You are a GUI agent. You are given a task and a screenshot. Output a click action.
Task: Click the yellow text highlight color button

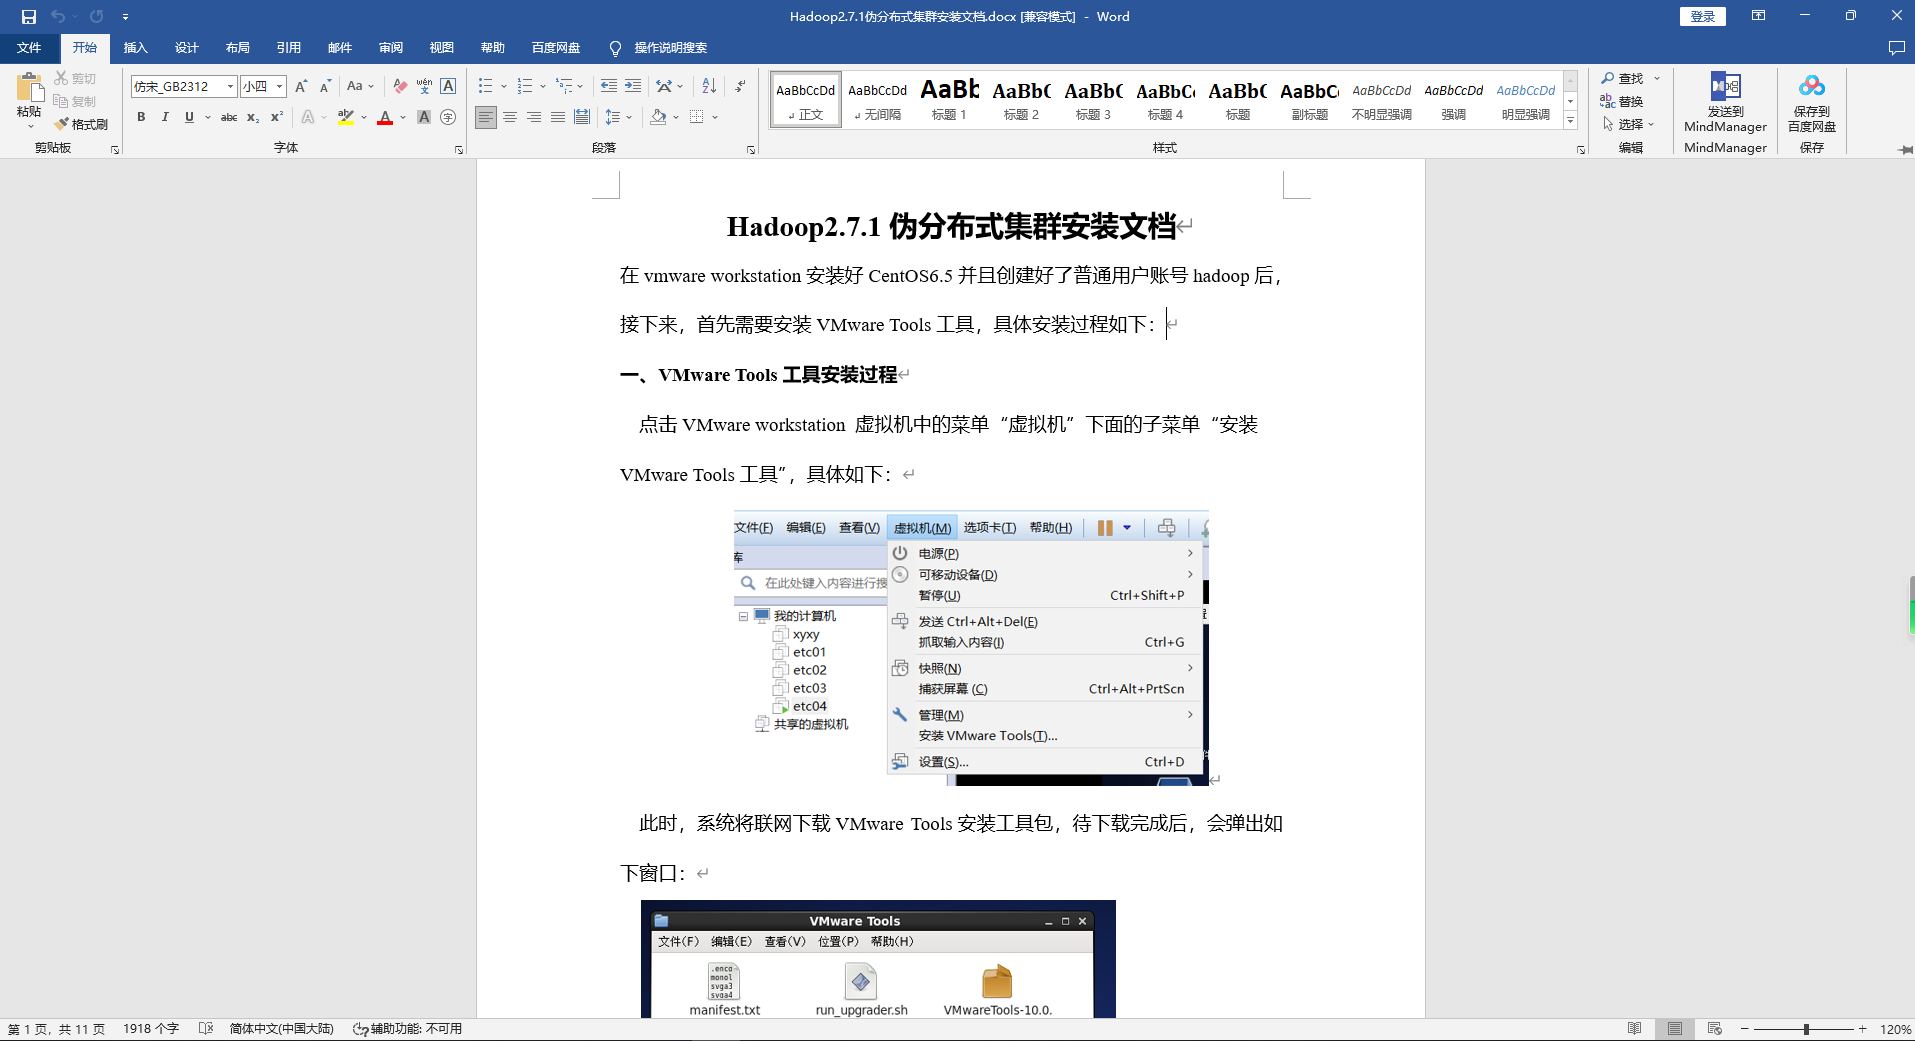pyautogui.click(x=346, y=117)
